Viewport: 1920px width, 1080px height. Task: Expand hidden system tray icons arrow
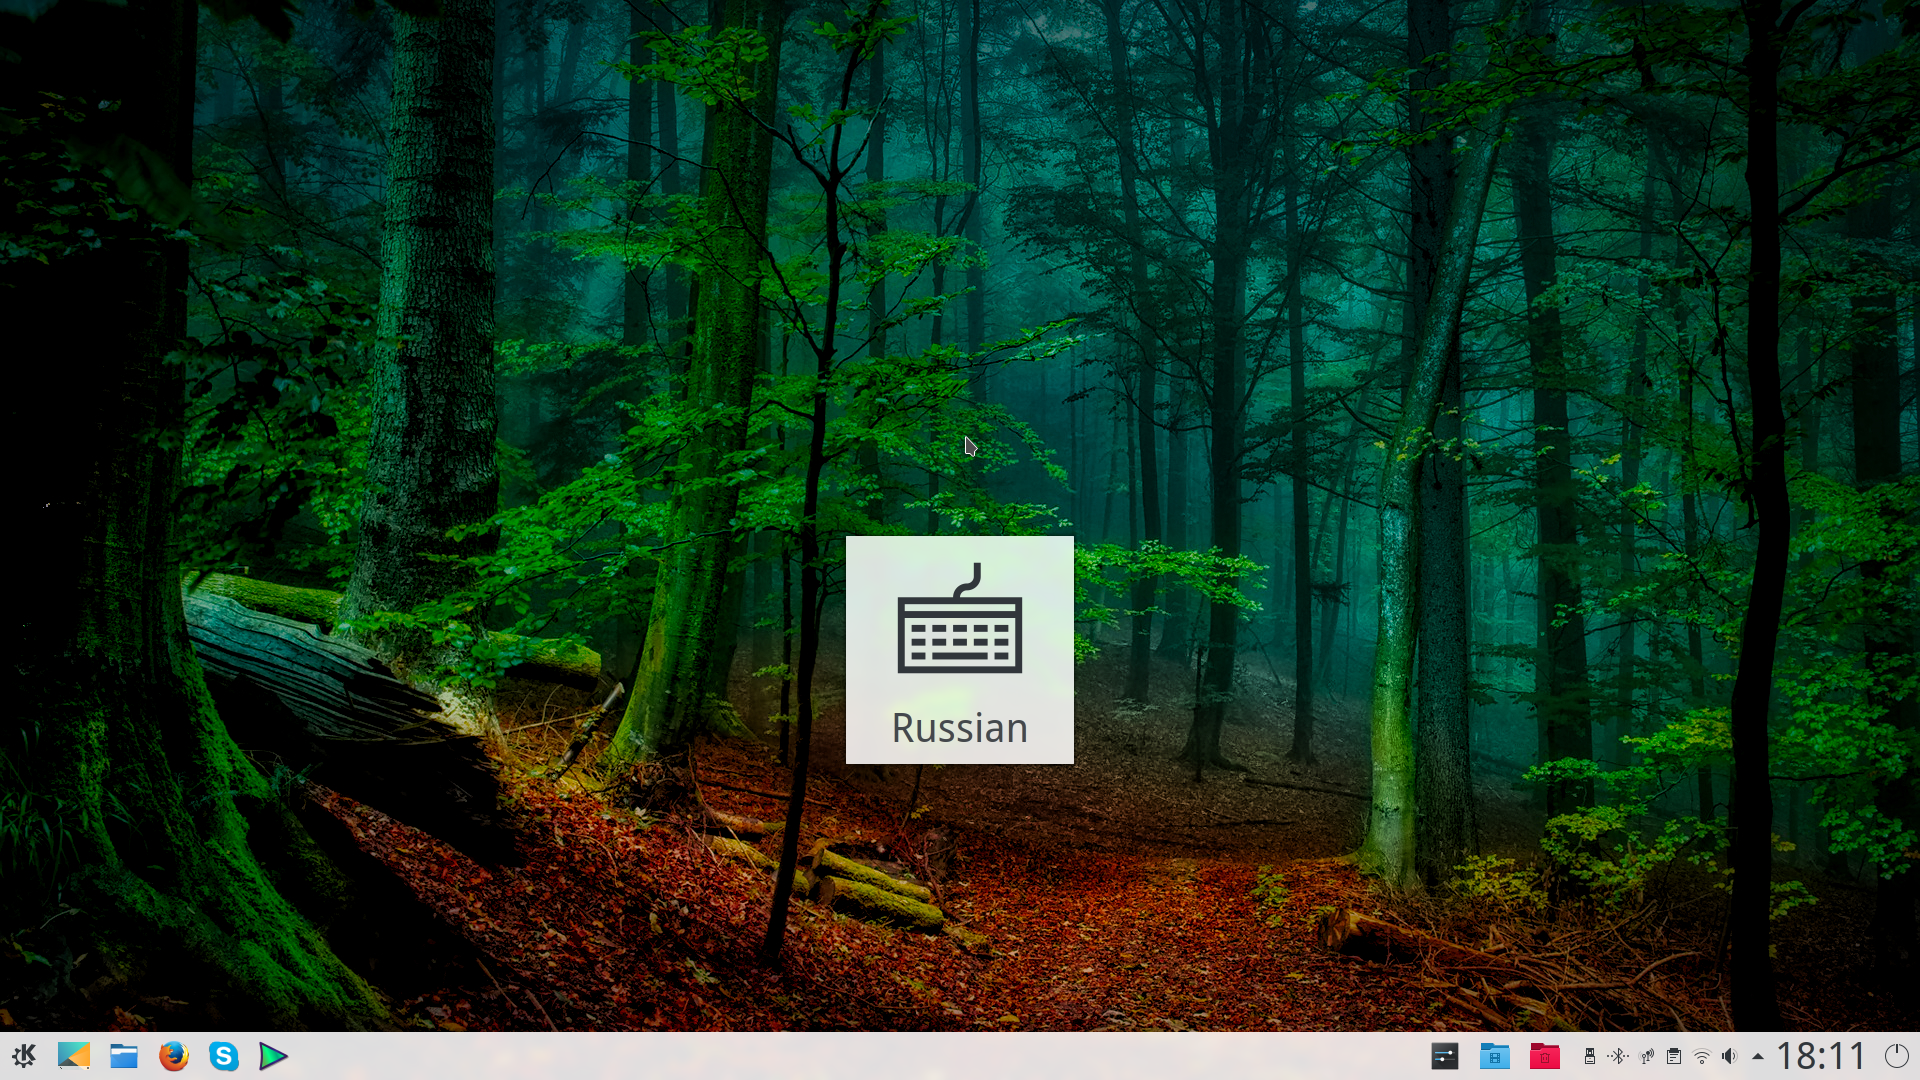1758,1056
